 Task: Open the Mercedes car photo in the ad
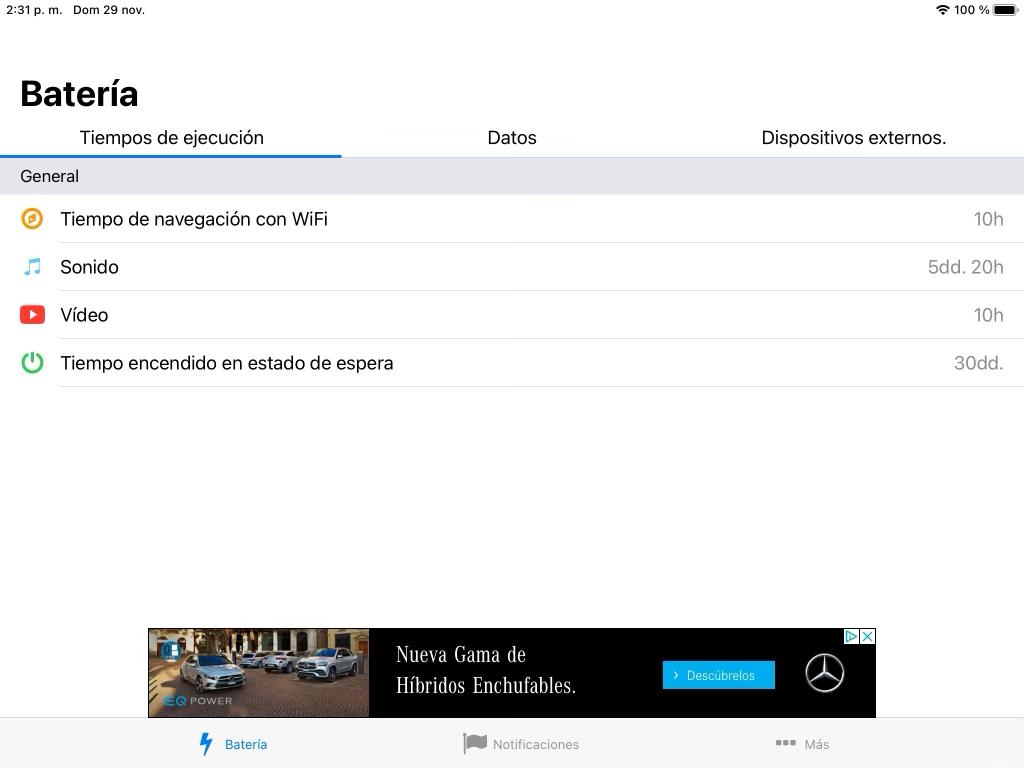click(259, 673)
